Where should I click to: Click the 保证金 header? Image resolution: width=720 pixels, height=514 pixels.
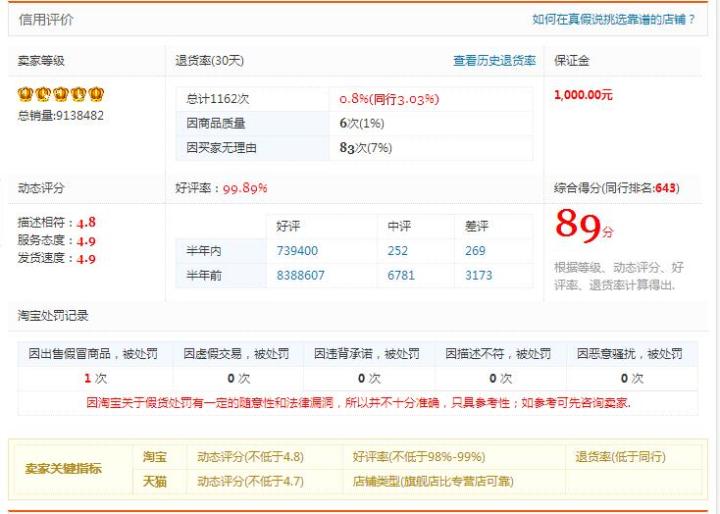coord(572,61)
